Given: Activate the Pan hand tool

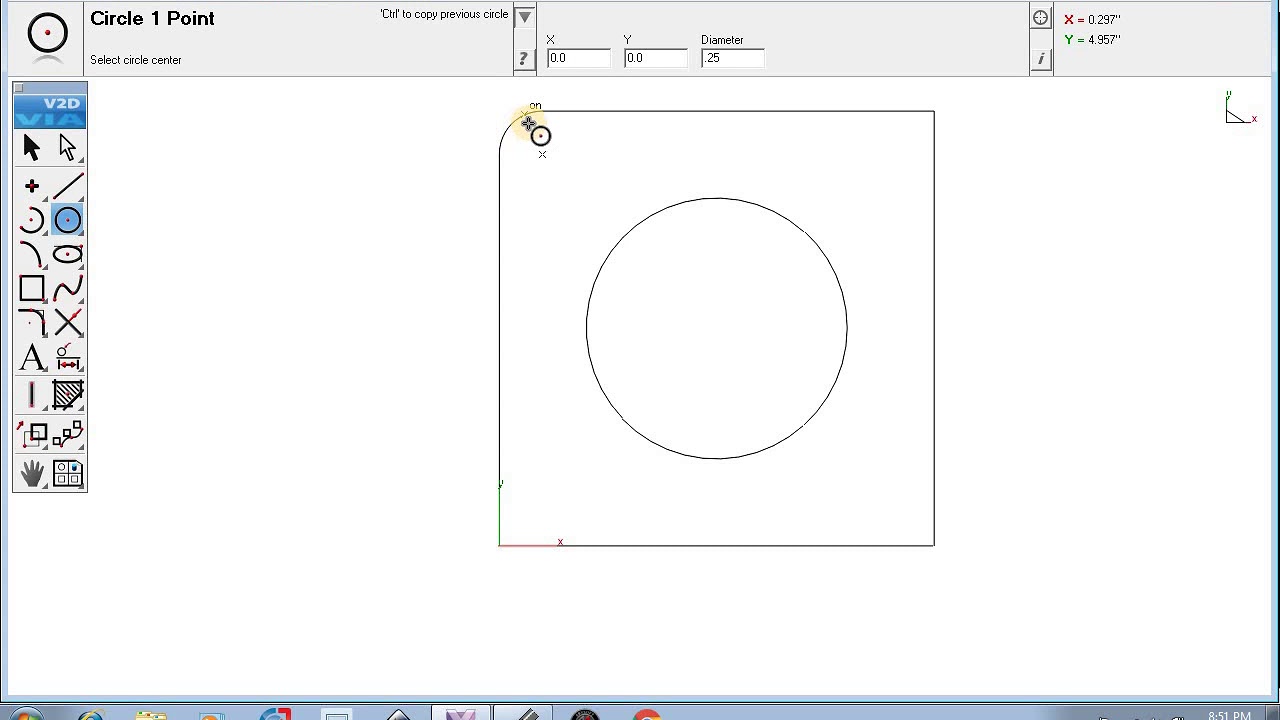Looking at the screenshot, I should click(31, 473).
